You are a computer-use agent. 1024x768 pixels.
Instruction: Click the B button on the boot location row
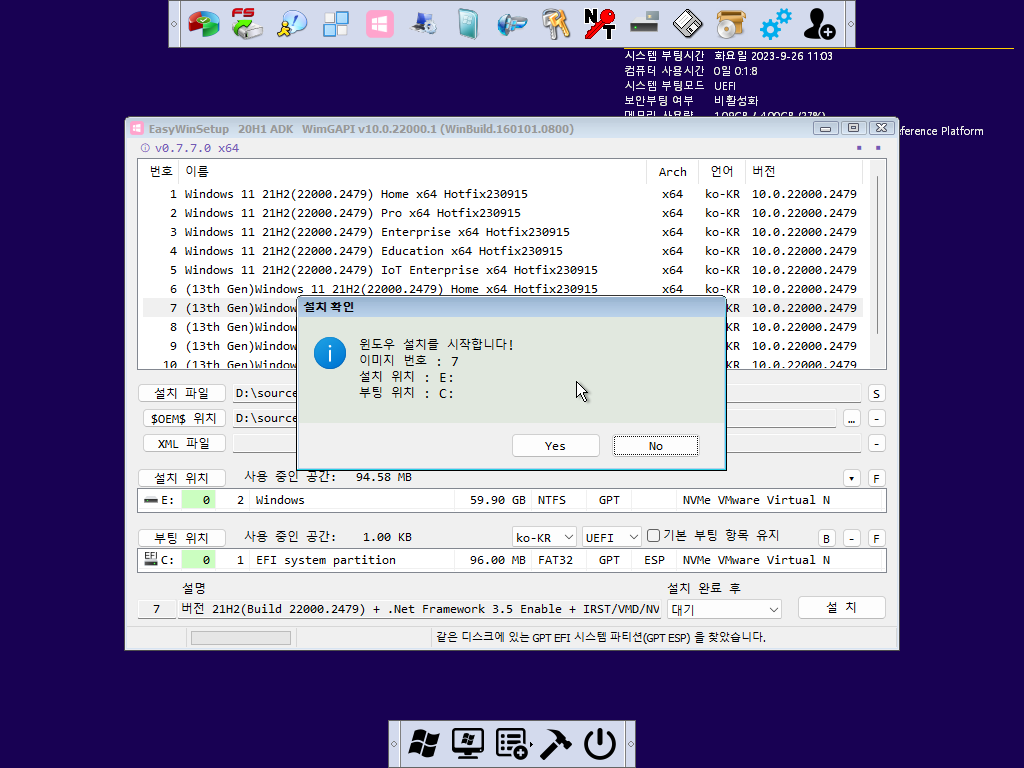tap(827, 539)
